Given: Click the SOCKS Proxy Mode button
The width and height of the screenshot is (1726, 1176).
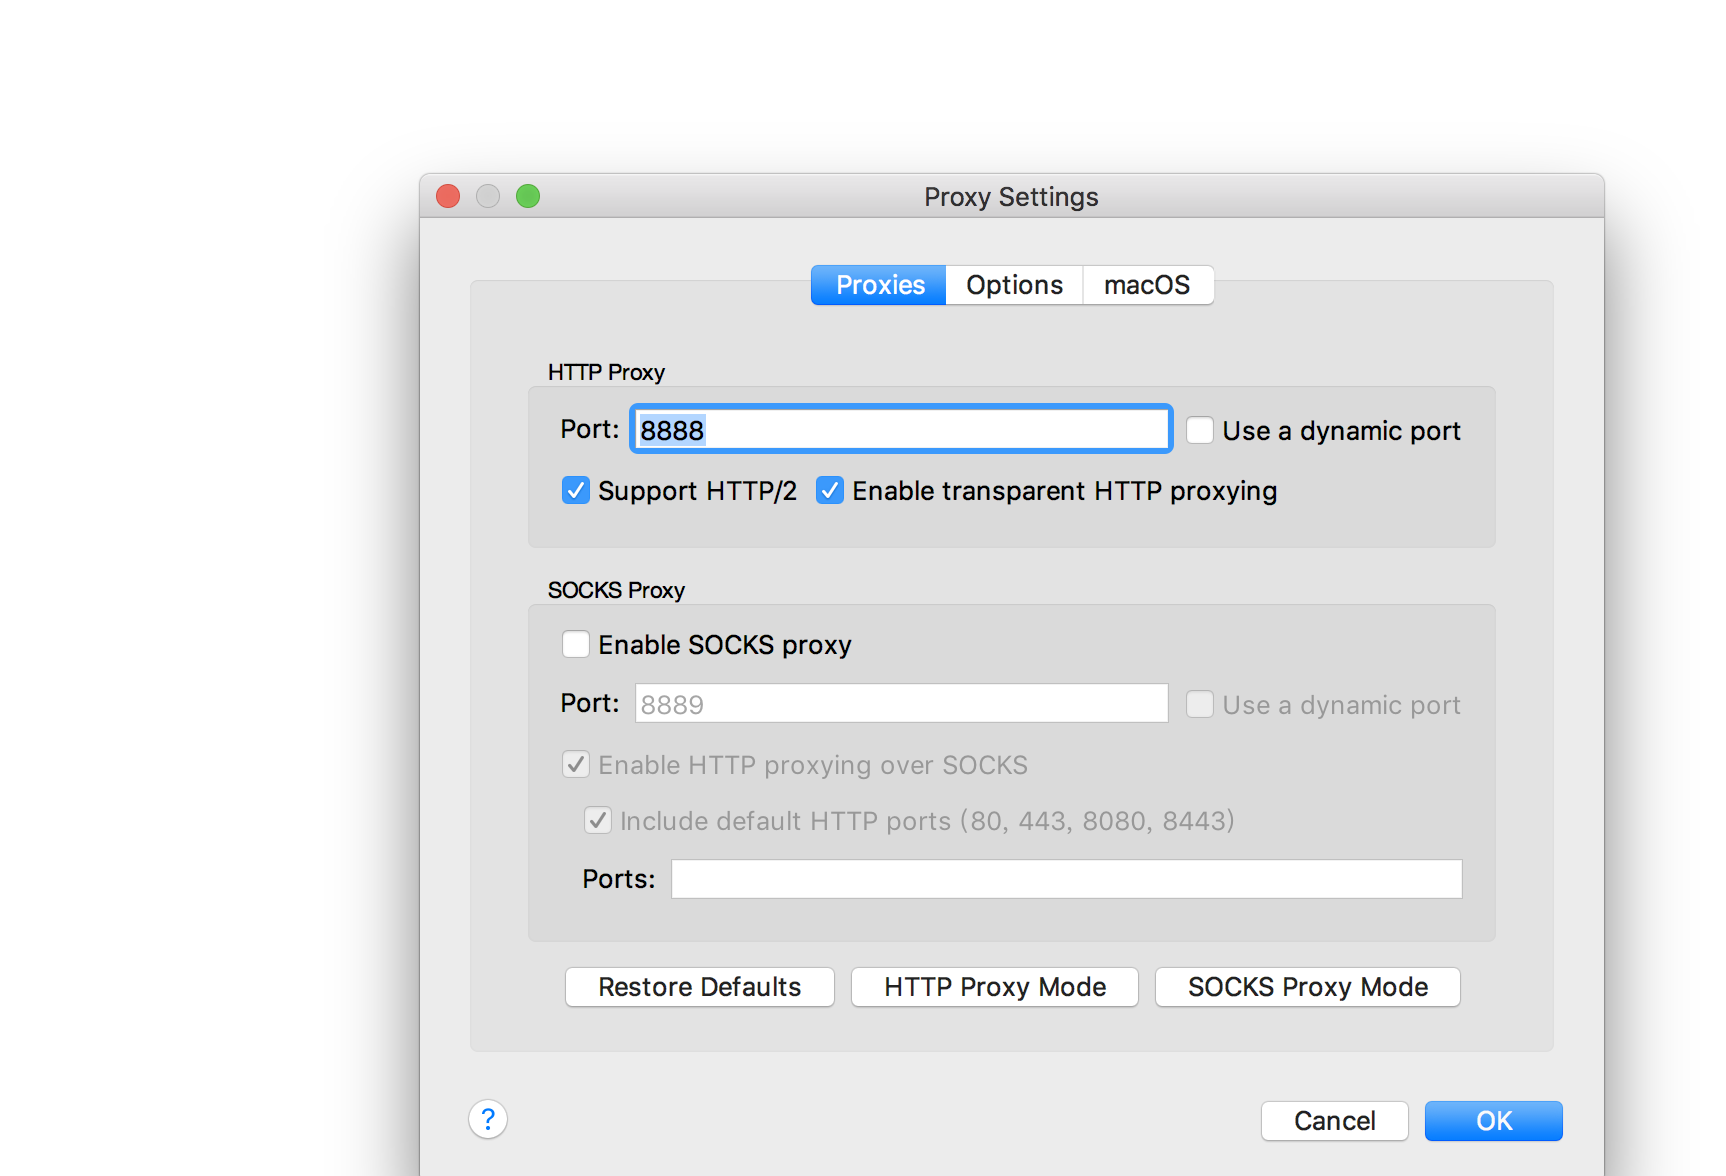Looking at the screenshot, I should point(1307,987).
